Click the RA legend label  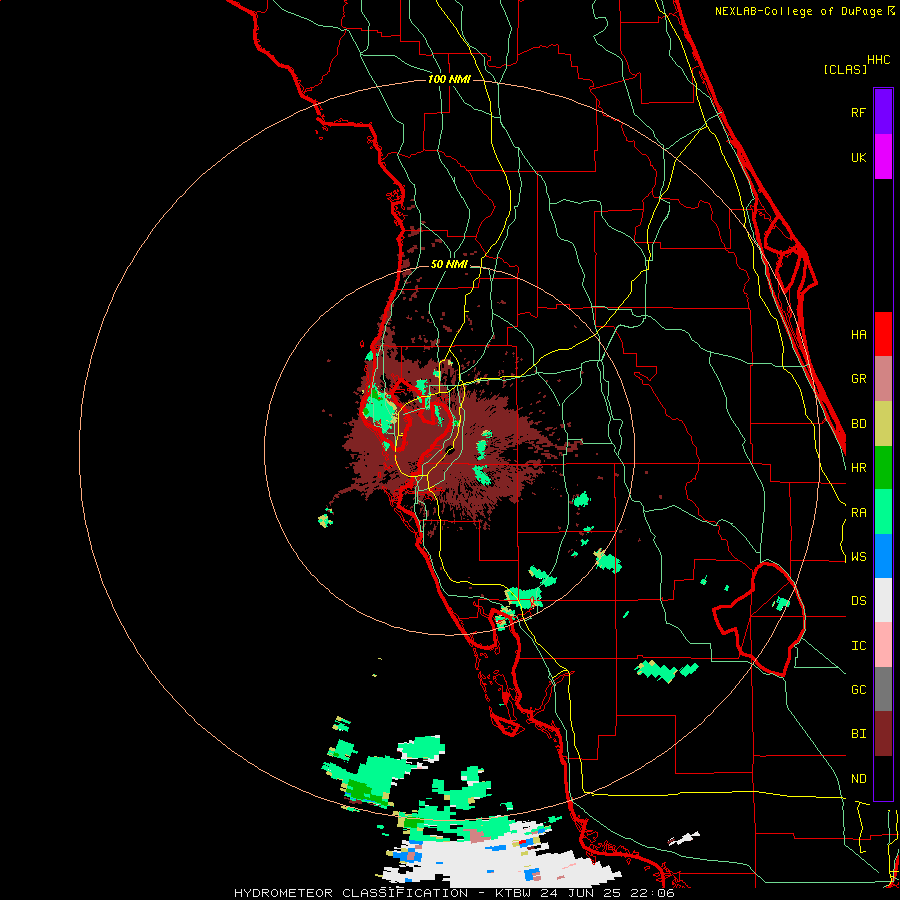(x=858, y=513)
